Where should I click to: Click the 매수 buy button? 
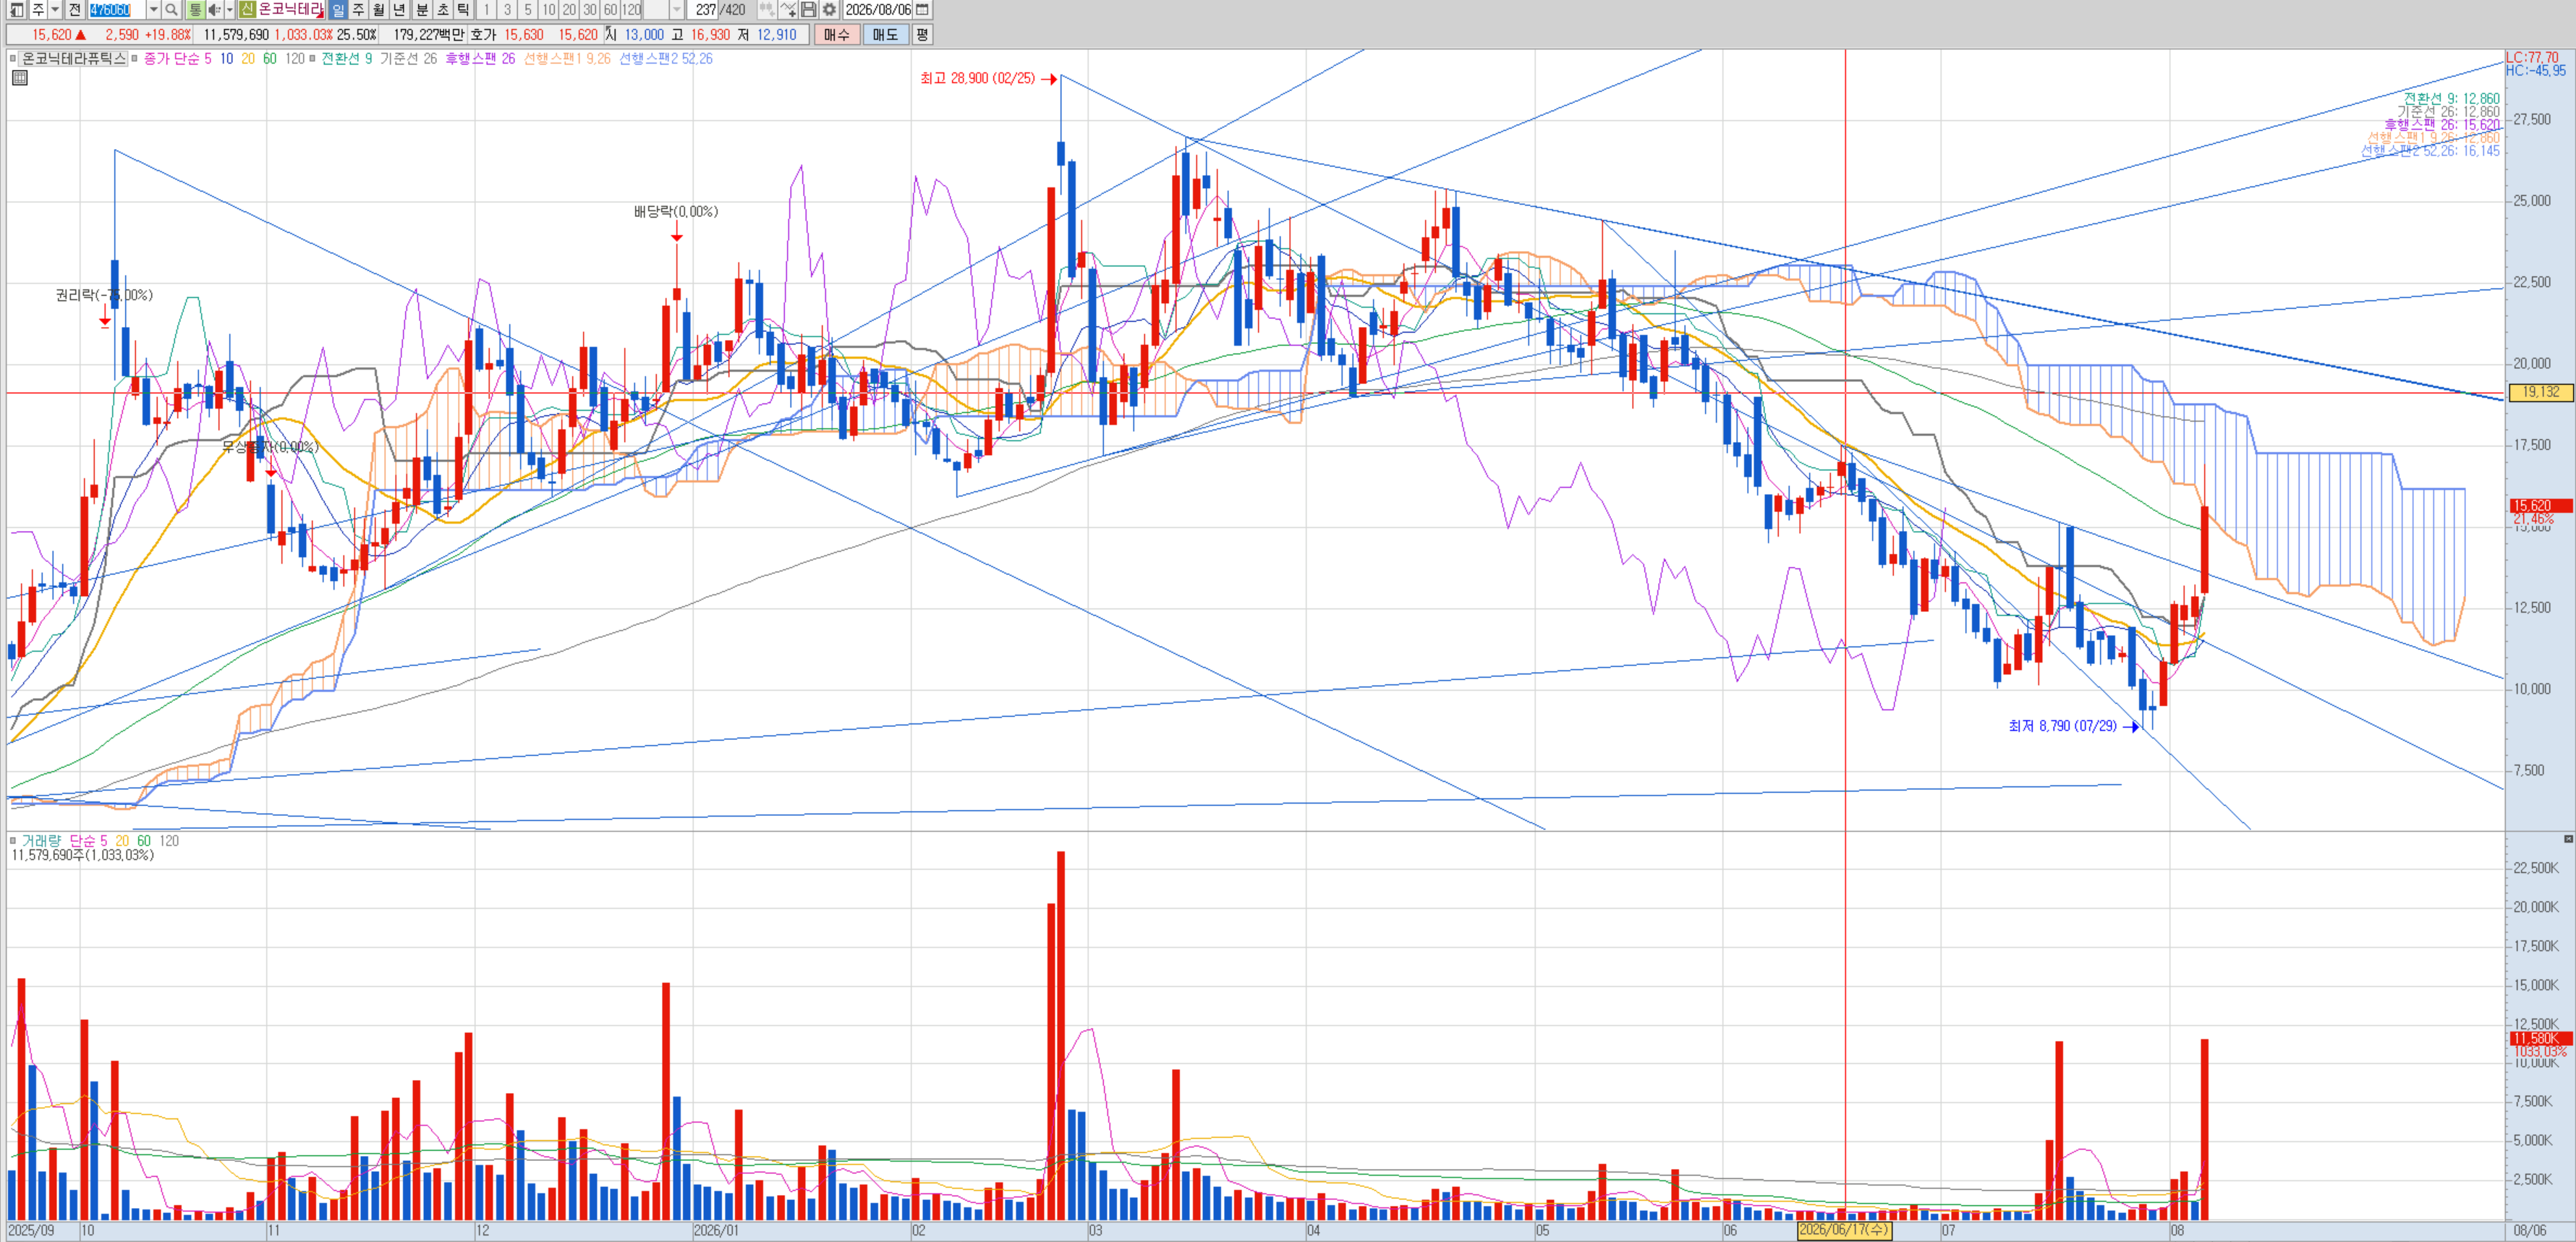coord(837,35)
